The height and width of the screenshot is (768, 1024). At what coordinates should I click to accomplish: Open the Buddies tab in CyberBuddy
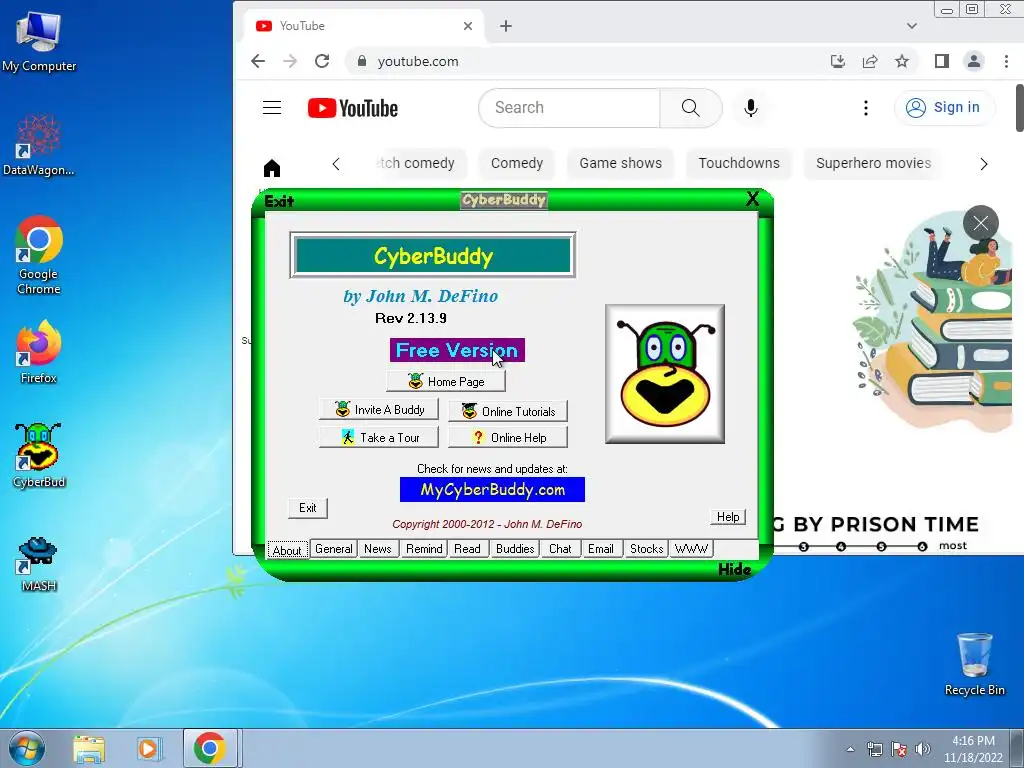click(515, 549)
